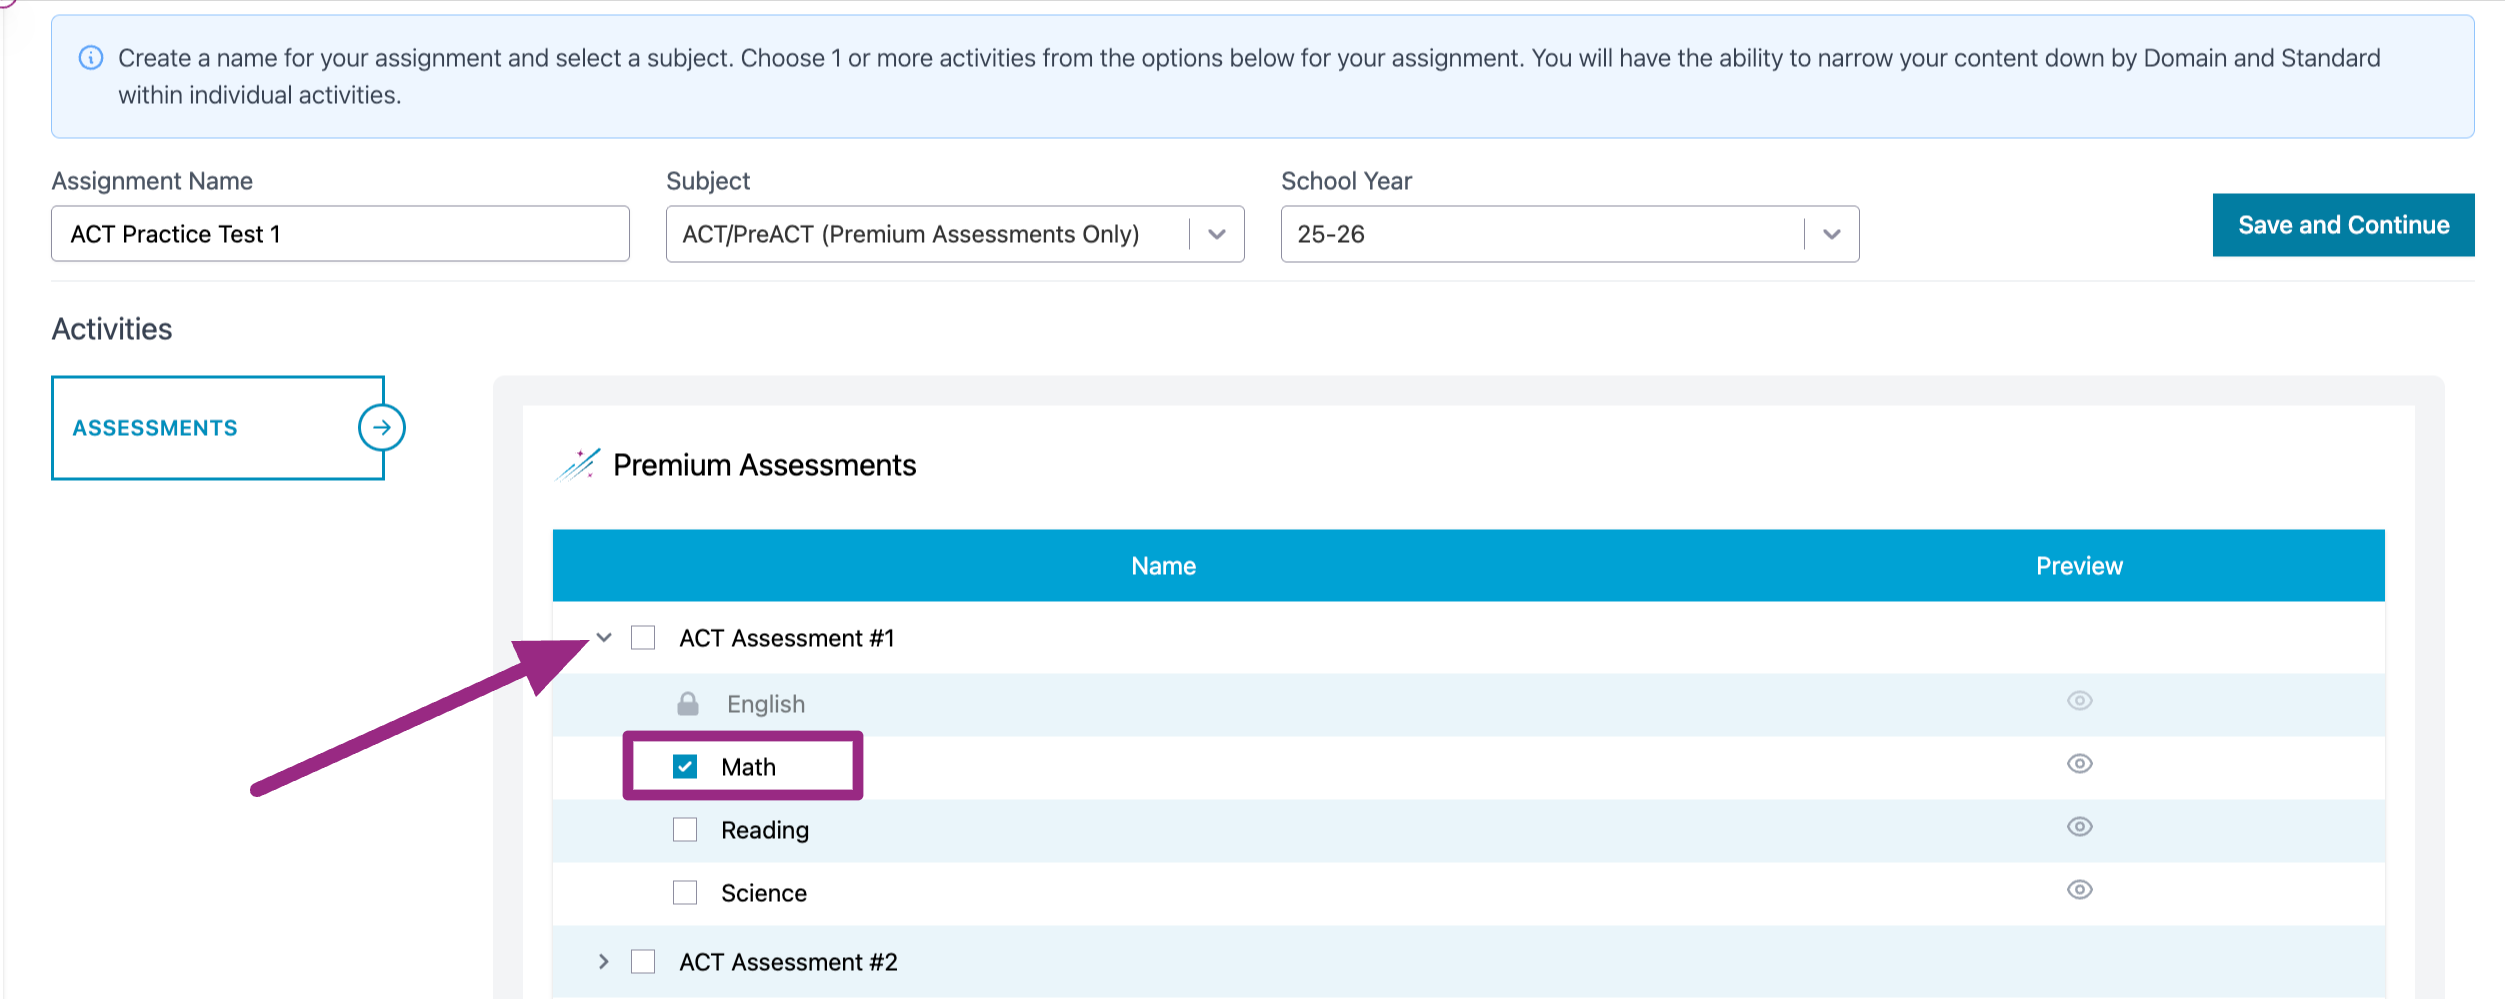Click the Assignment Name field label

[x=152, y=181]
